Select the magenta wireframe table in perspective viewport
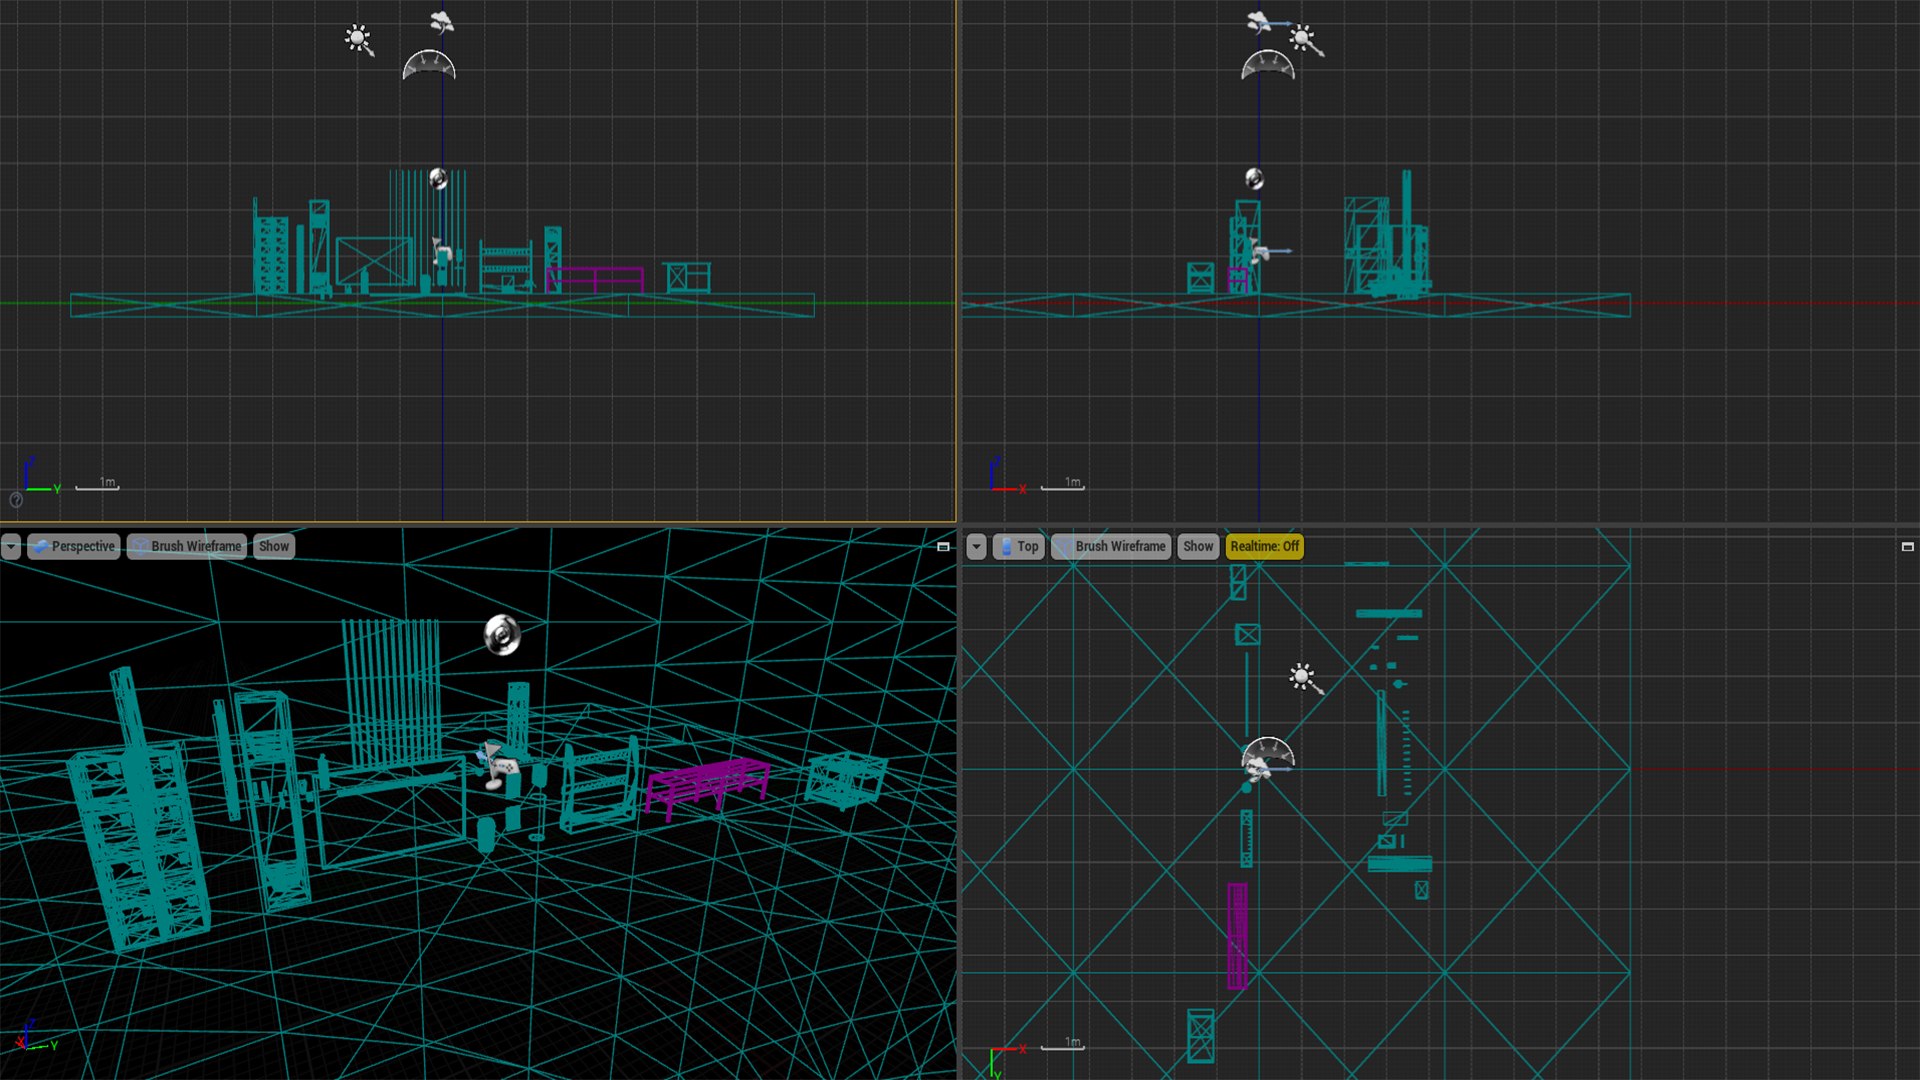Screen dimensions: 1920x1080 pyautogui.click(x=707, y=787)
